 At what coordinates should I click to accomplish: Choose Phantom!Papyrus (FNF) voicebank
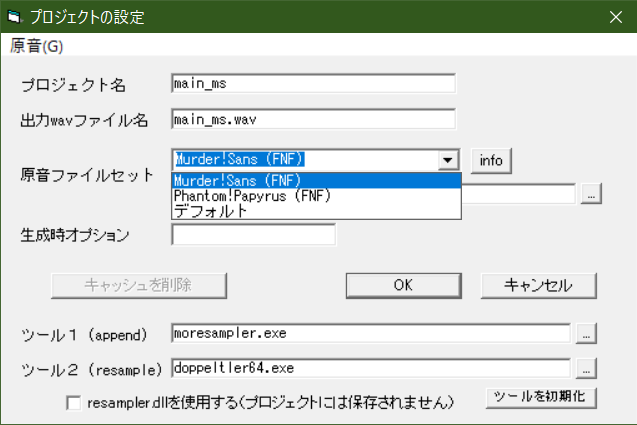click(x=316, y=196)
